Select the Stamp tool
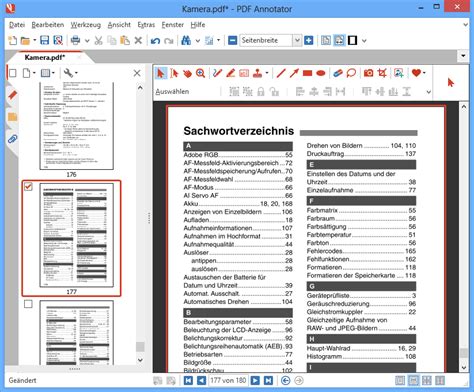Image resolution: width=474 pixels, height=392 pixels. click(257, 73)
